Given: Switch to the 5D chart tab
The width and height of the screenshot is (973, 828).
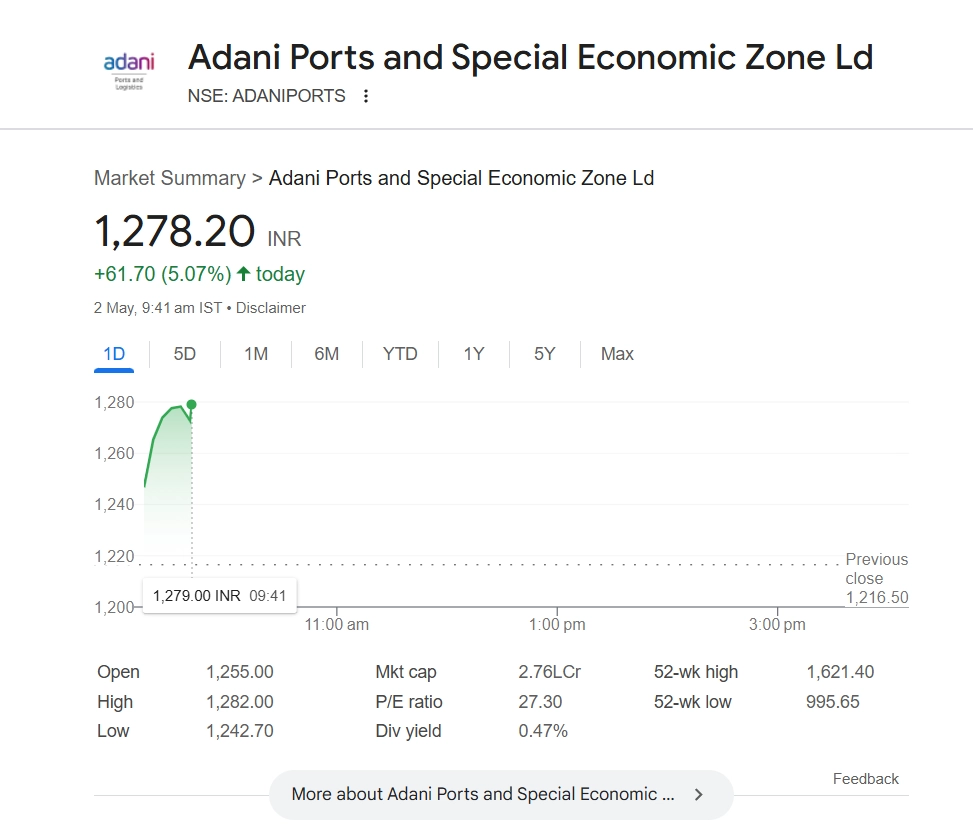Looking at the screenshot, I should [184, 354].
